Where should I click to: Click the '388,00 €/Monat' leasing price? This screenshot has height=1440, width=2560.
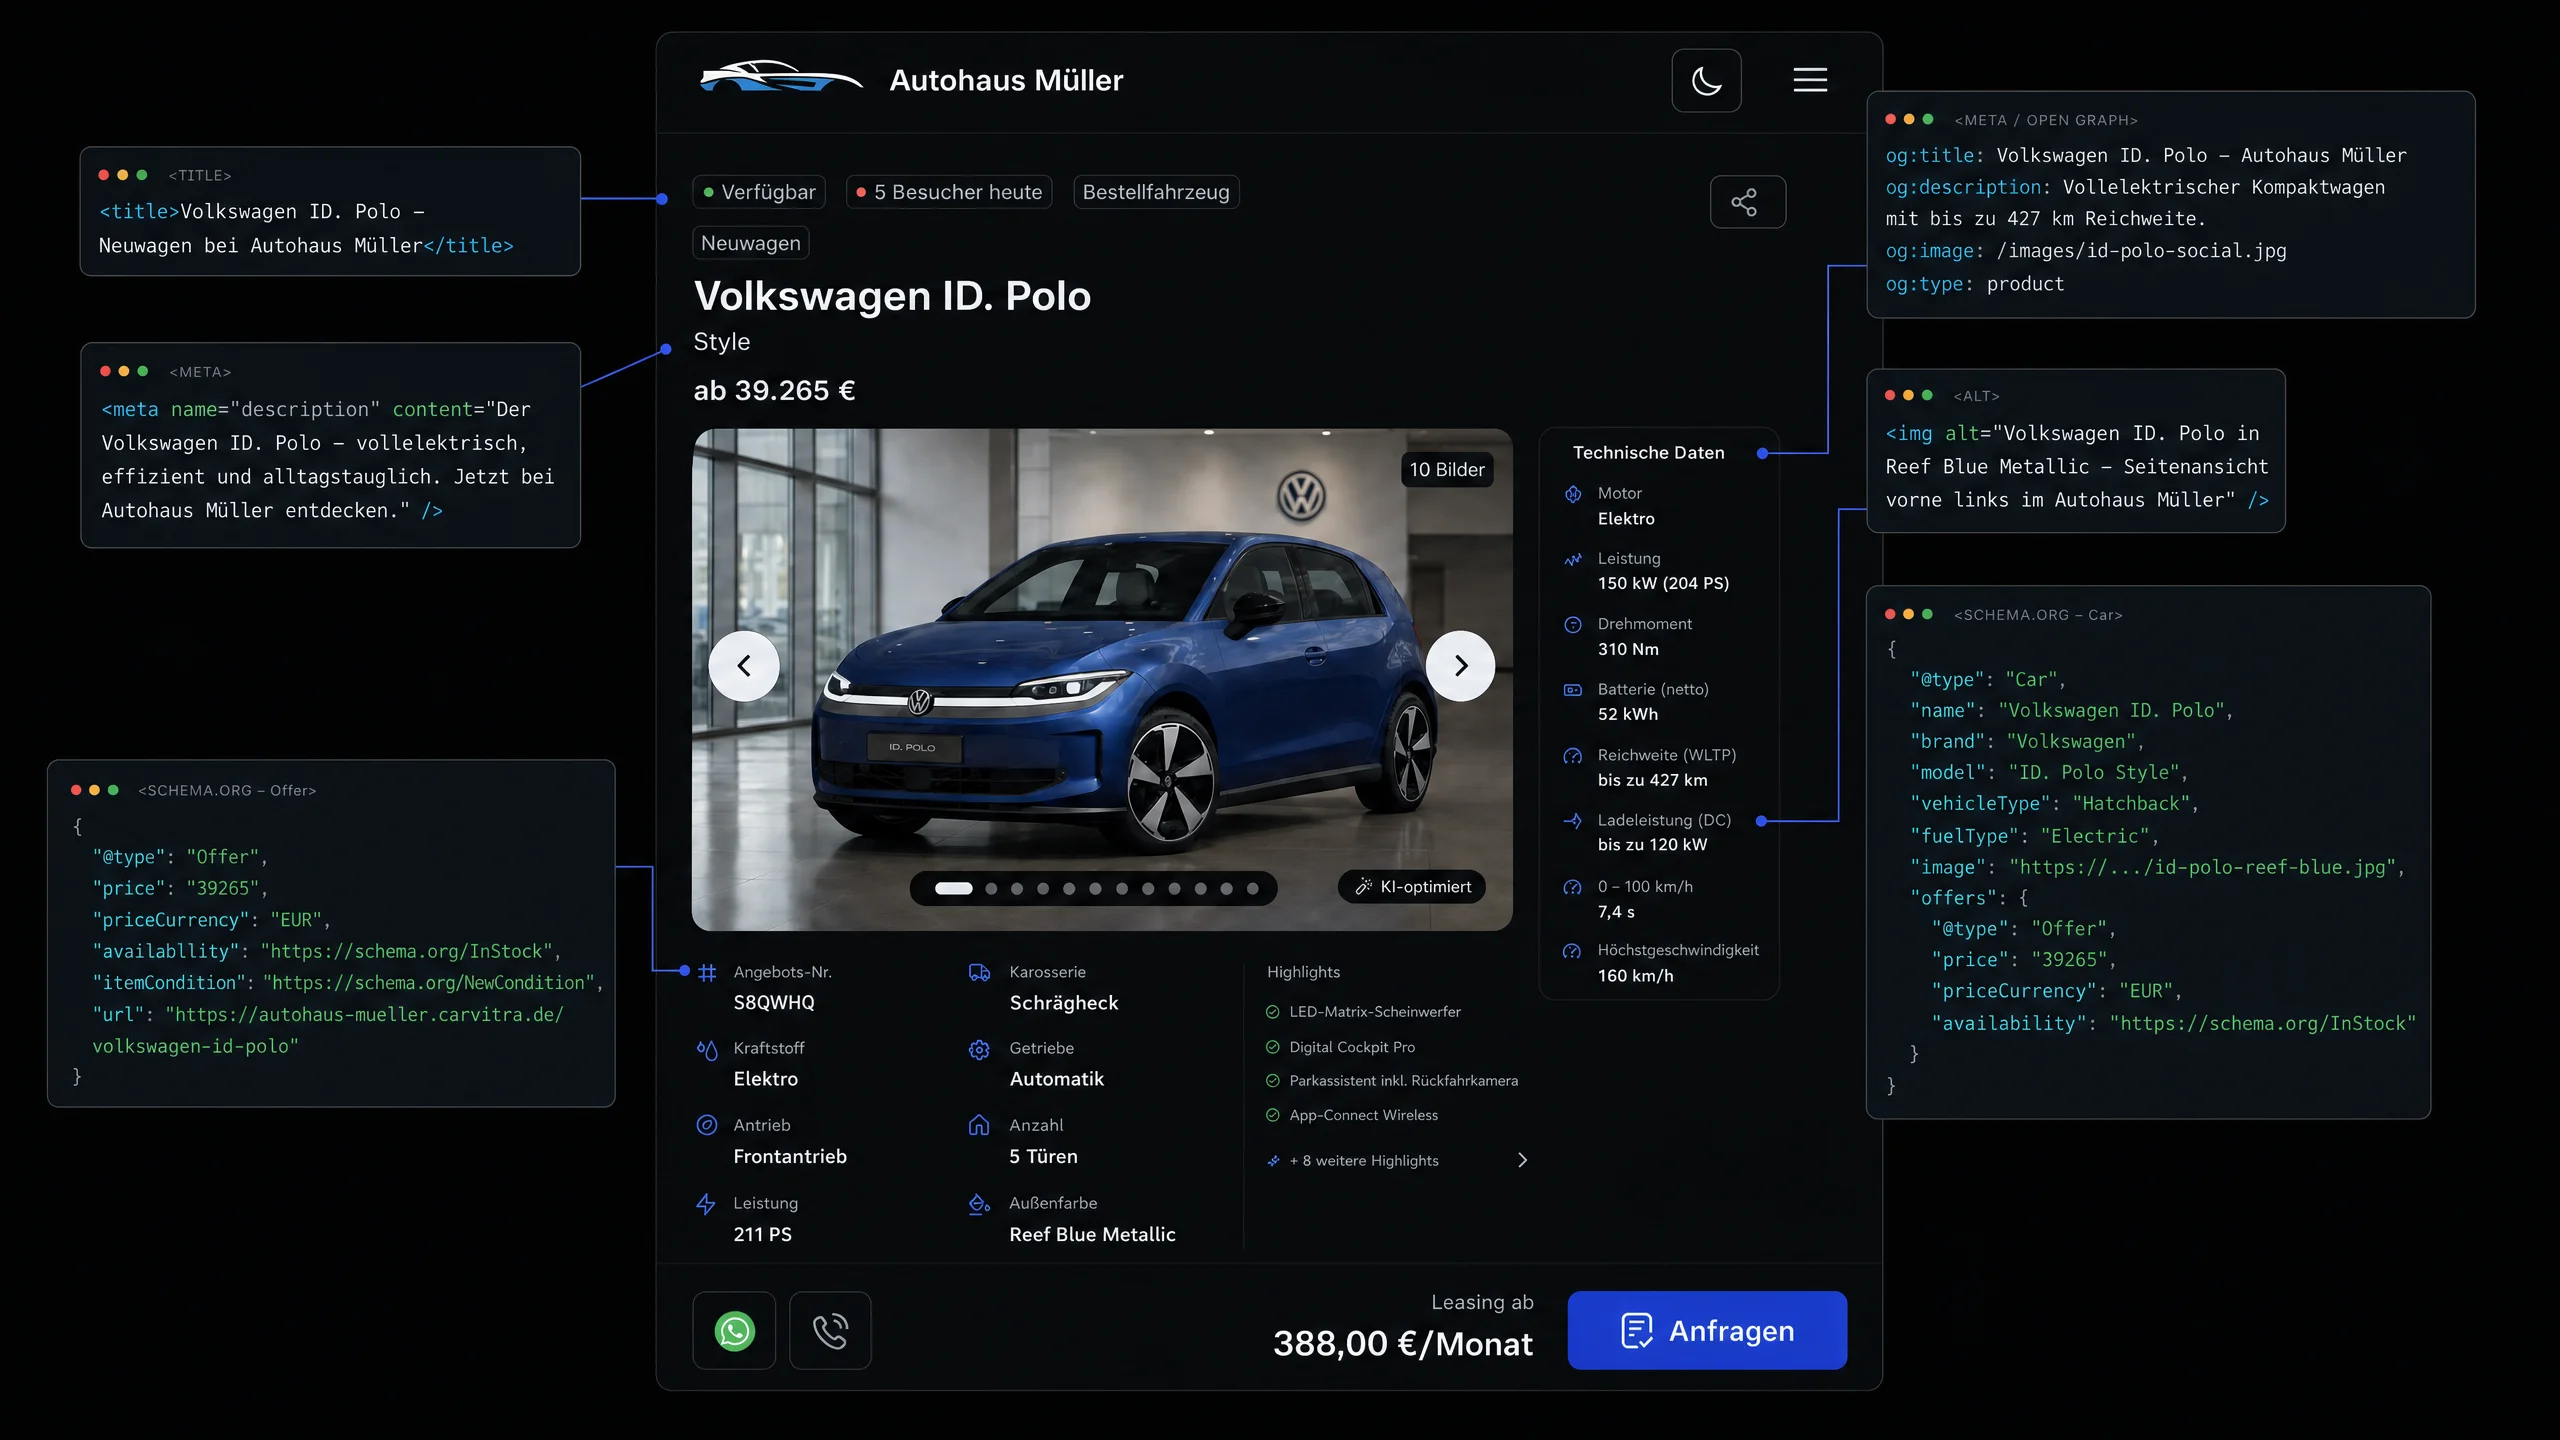click(1402, 1343)
